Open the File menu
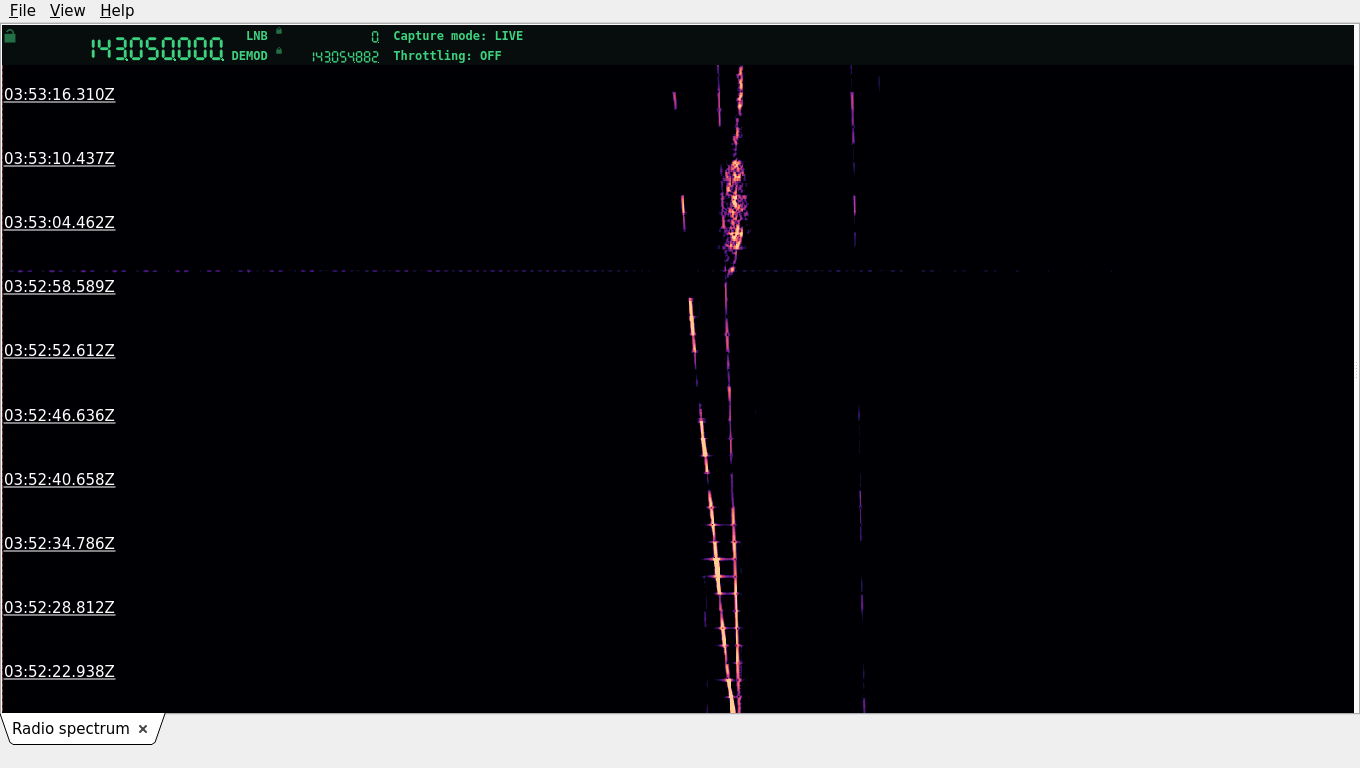 tap(22, 10)
